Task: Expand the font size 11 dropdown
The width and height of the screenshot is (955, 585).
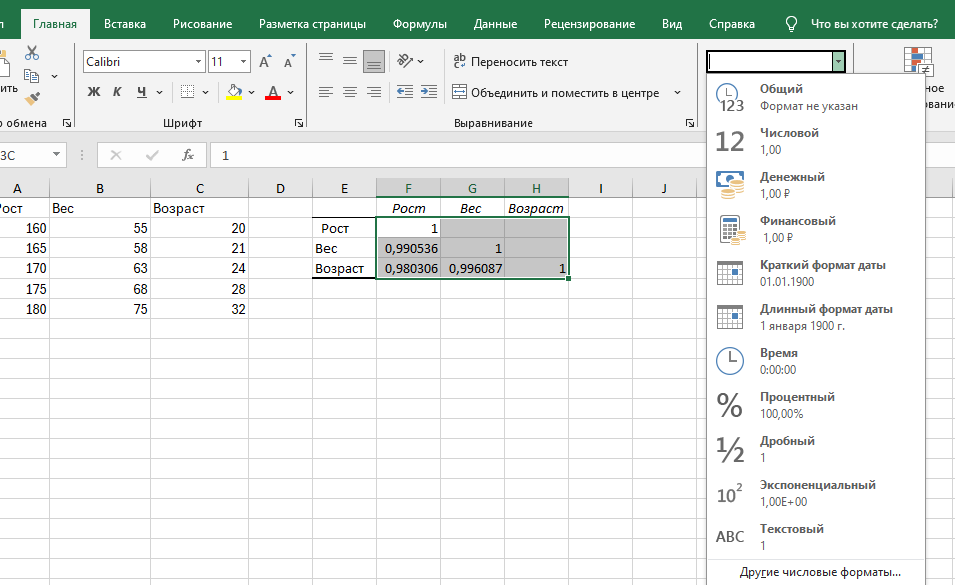Action: point(243,62)
